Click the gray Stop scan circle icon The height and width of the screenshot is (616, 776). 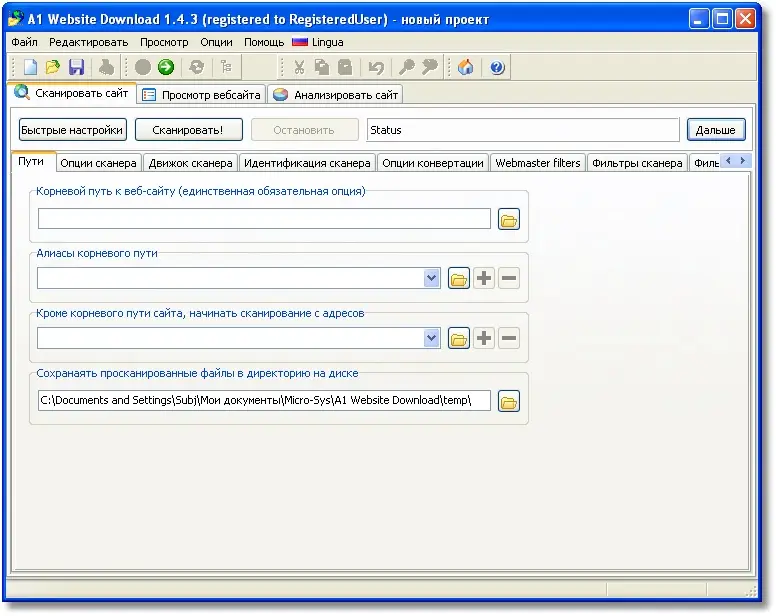point(143,67)
